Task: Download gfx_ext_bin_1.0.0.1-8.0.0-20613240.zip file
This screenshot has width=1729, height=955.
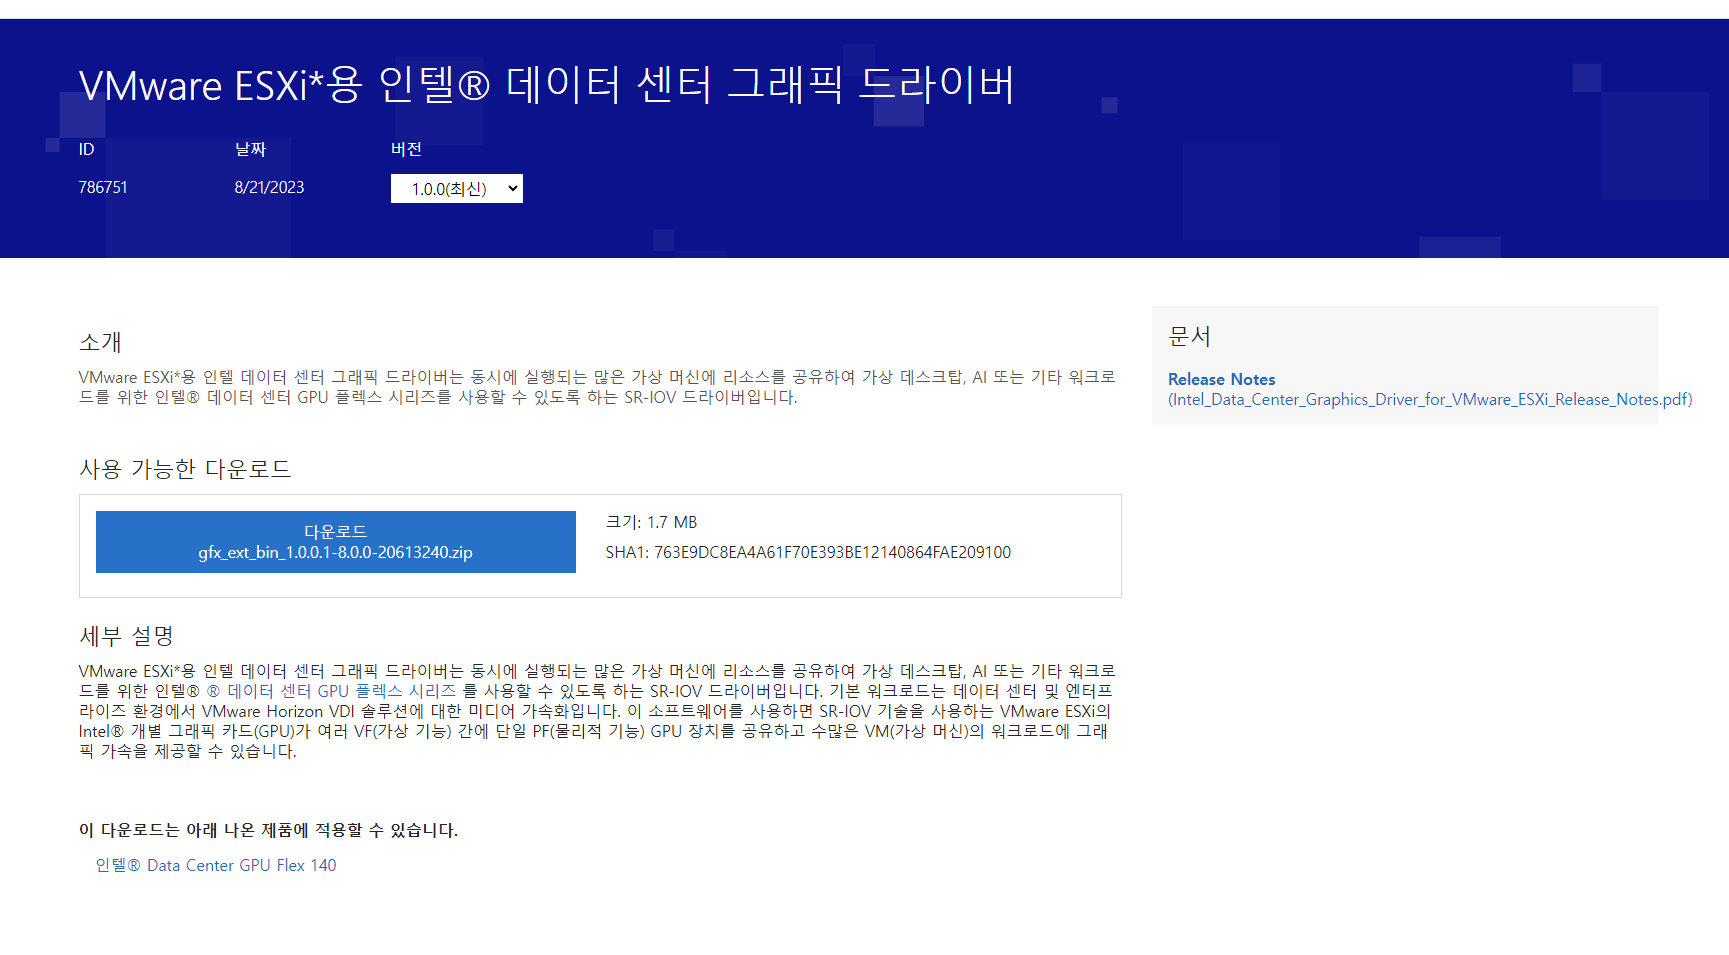Action: (336, 542)
